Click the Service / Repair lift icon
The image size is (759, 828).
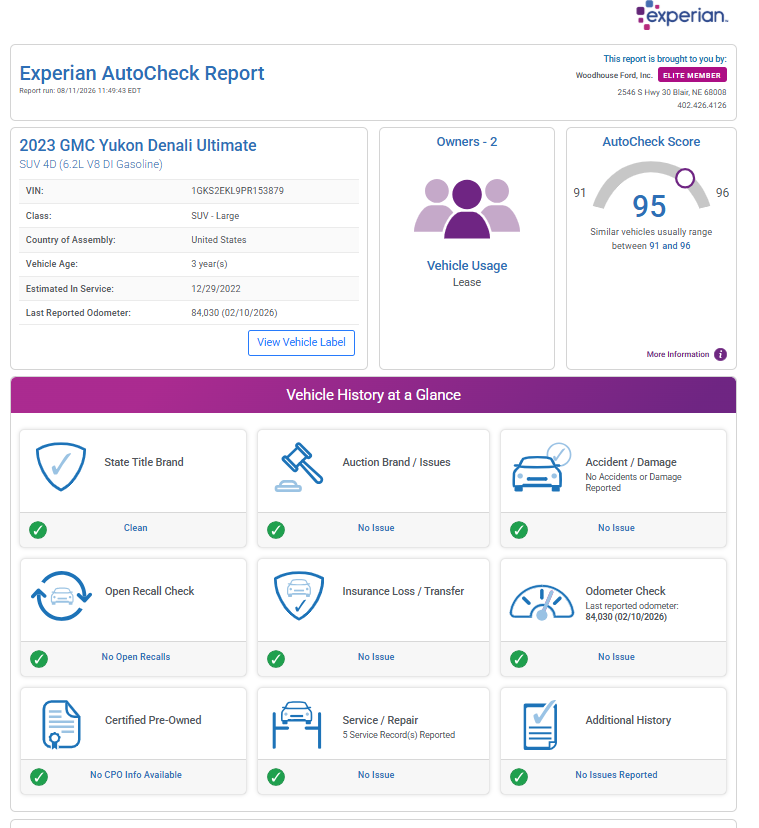[297, 724]
